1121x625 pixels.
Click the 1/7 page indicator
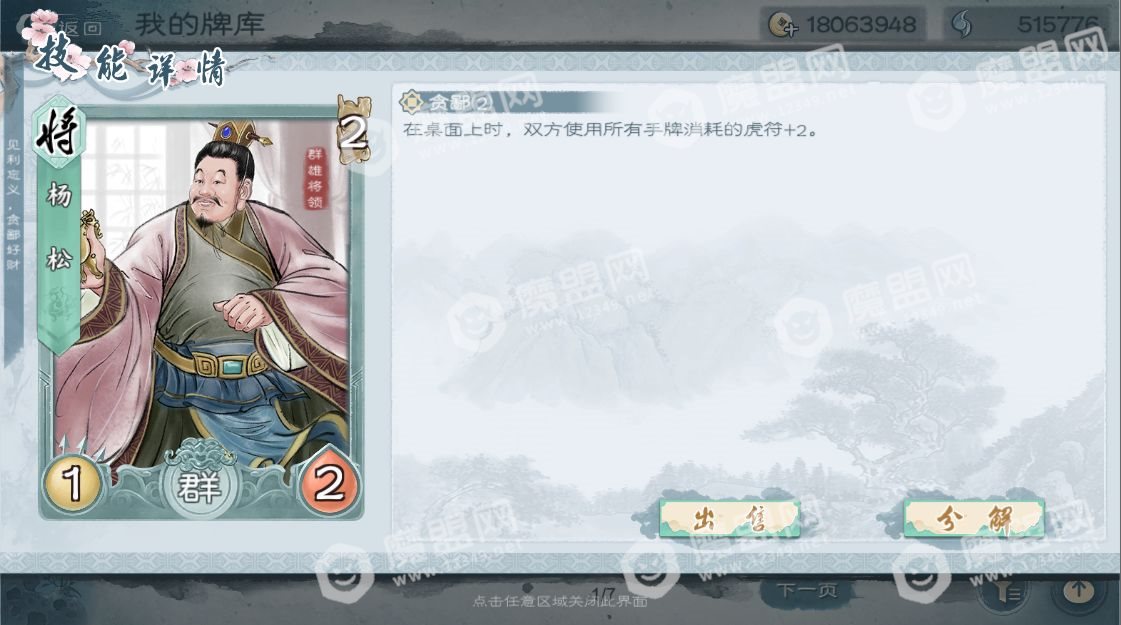(604, 594)
